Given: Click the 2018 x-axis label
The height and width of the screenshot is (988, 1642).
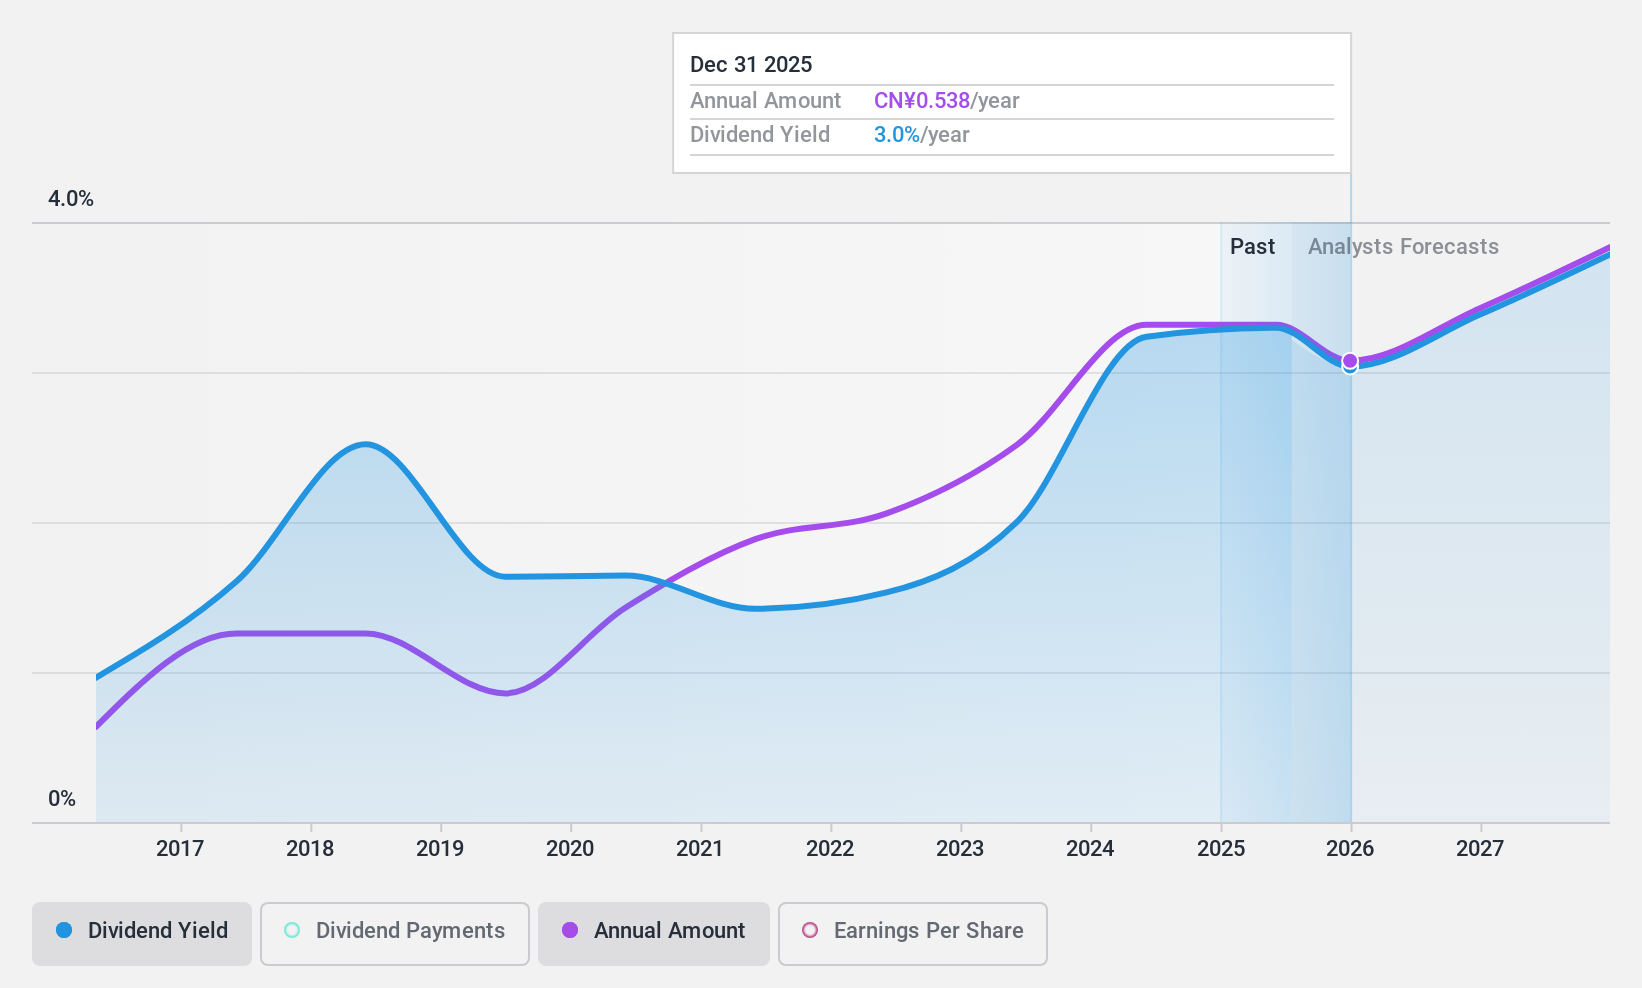Looking at the screenshot, I should (310, 849).
